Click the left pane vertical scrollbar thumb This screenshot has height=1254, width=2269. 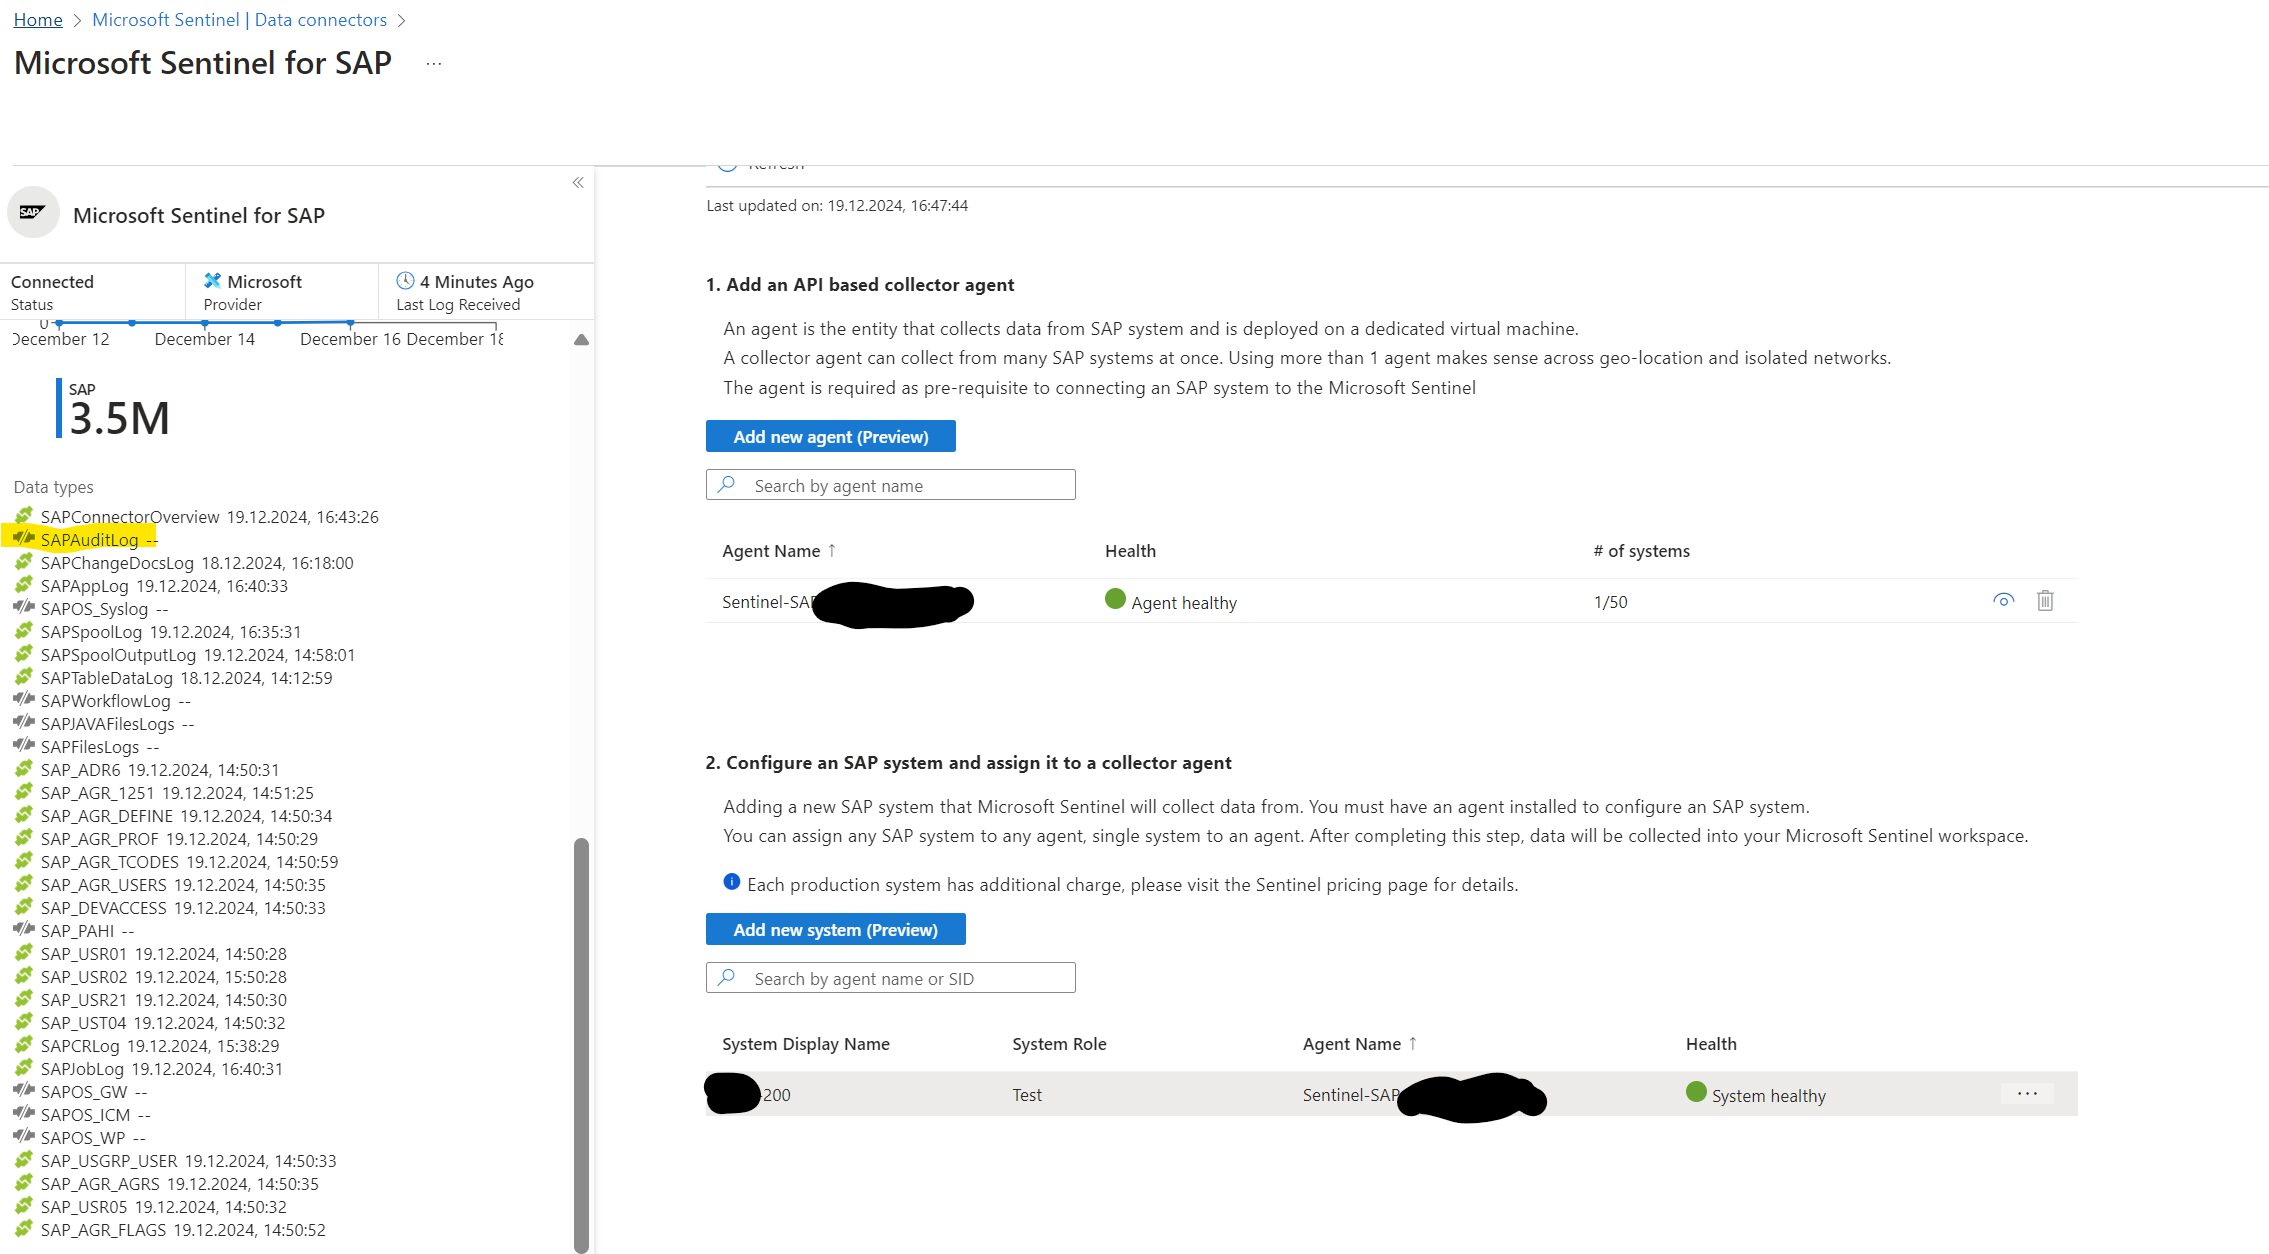pyautogui.click(x=581, y=1045)
